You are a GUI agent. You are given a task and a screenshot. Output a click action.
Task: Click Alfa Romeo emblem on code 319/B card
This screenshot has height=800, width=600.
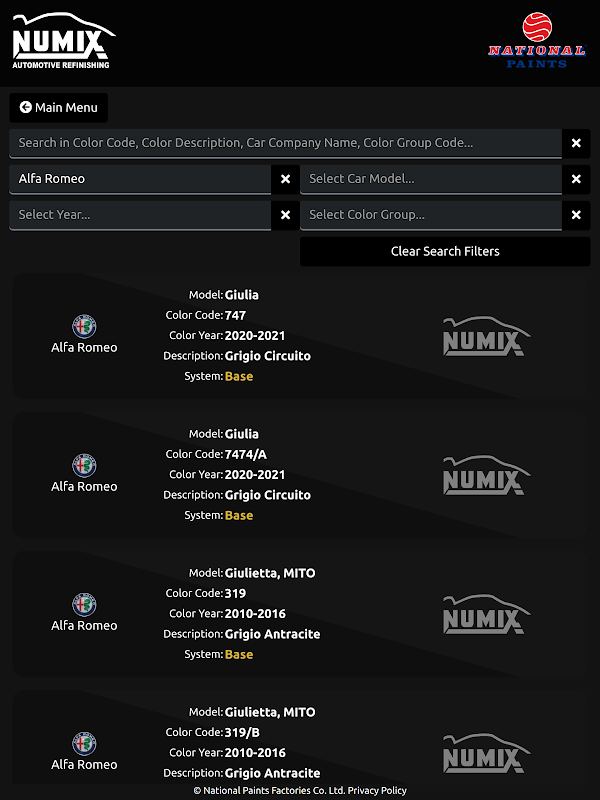(x=84, y=744)
